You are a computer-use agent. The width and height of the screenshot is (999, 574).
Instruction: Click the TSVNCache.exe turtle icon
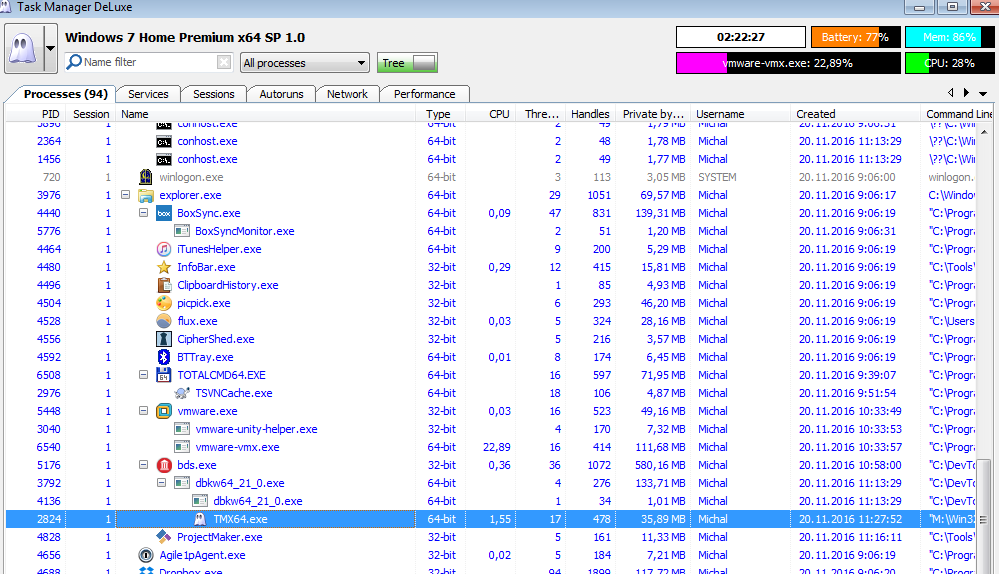coord(182,393)
